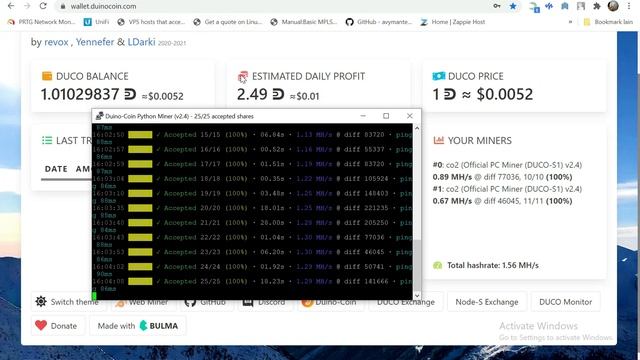Click miner #1 hashrate 0.67 MH/s

pyautogui.click(x=452, y=201)
